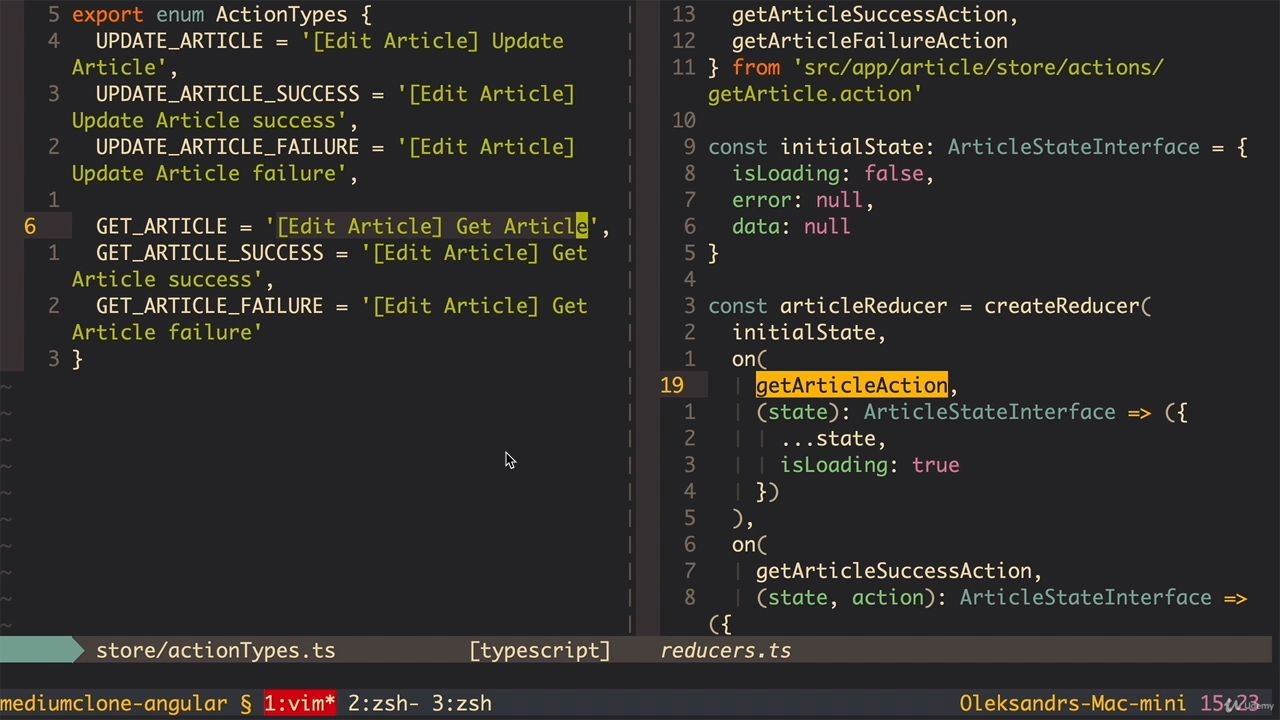Click the yellow cursor block after Get Article
1280x720 pixels.
click(x=581, y=226)
